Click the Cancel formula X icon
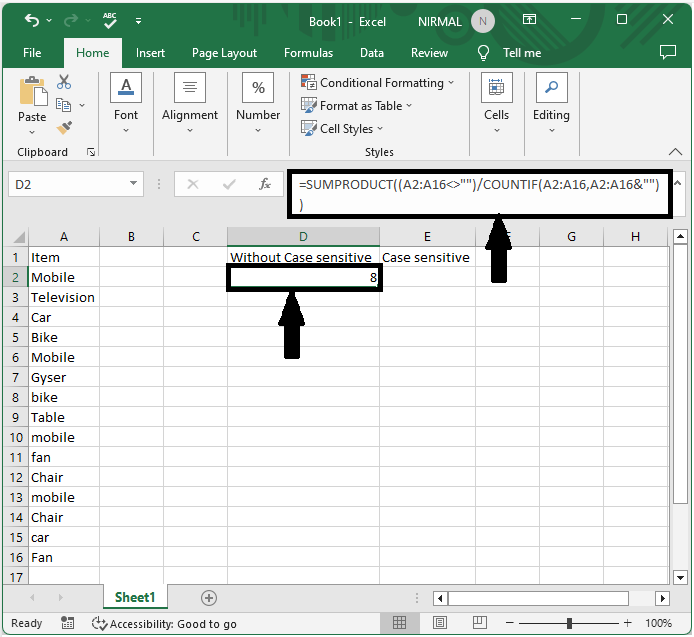 point(193,184)
